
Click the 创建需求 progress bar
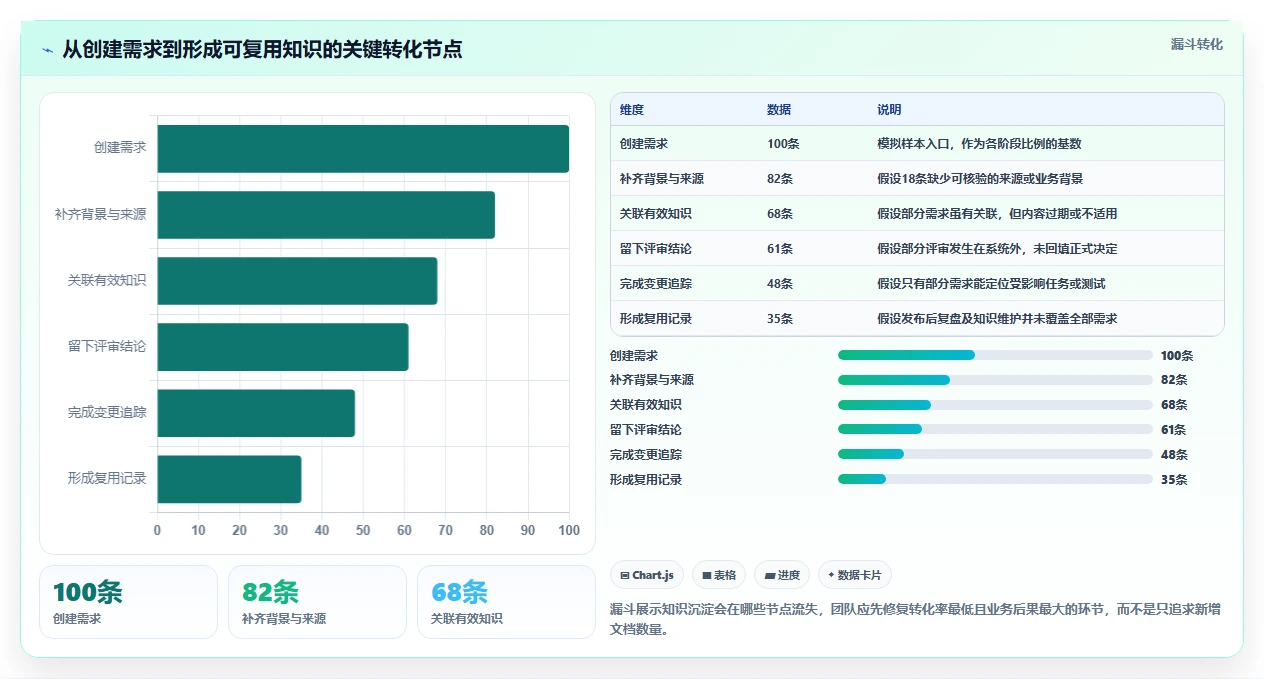click(995, 355)
